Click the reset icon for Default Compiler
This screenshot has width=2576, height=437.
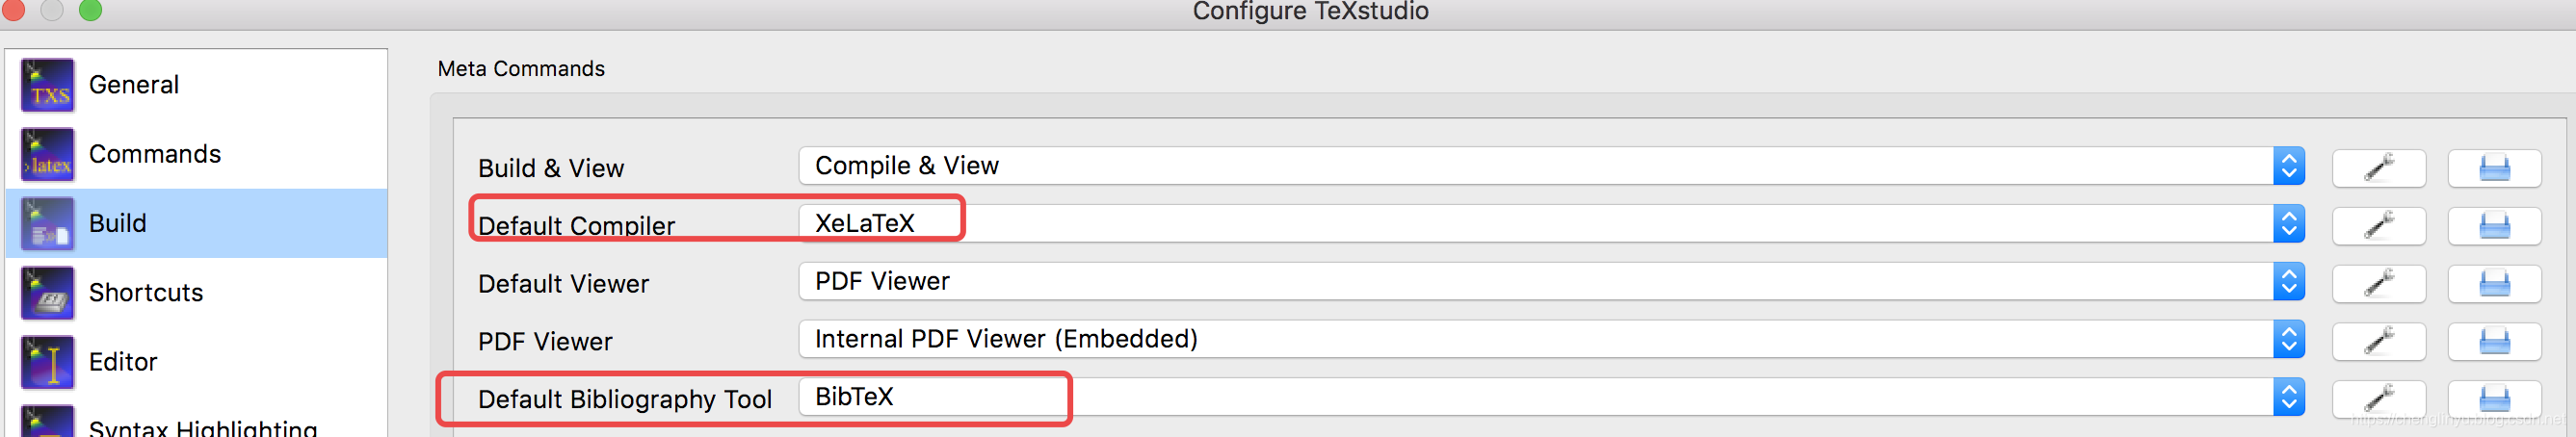2494,225
